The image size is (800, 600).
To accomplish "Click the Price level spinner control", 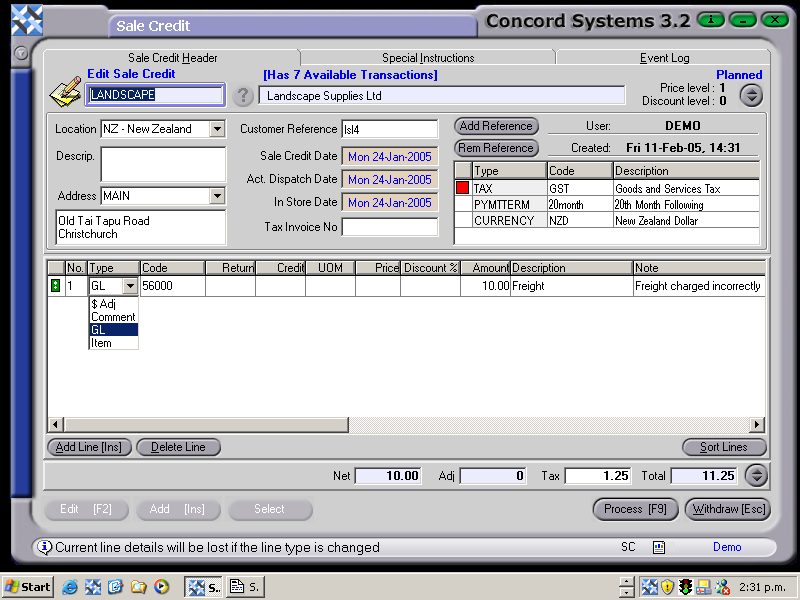I will tap(753, 94).
